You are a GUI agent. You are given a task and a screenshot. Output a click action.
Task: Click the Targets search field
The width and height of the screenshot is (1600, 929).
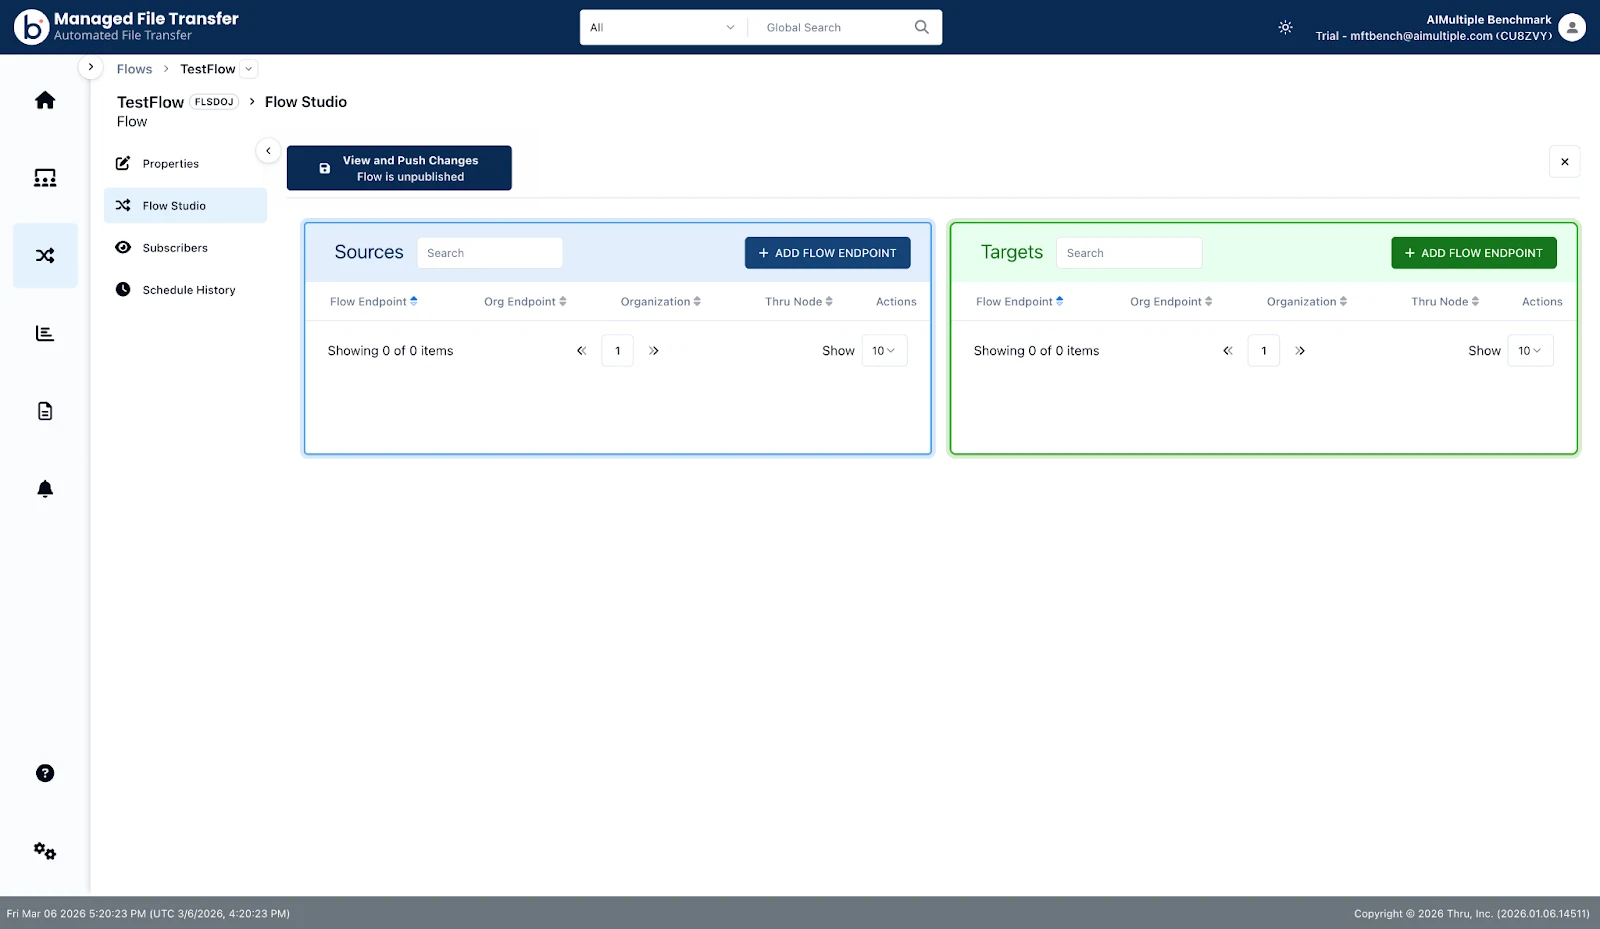1129,253
